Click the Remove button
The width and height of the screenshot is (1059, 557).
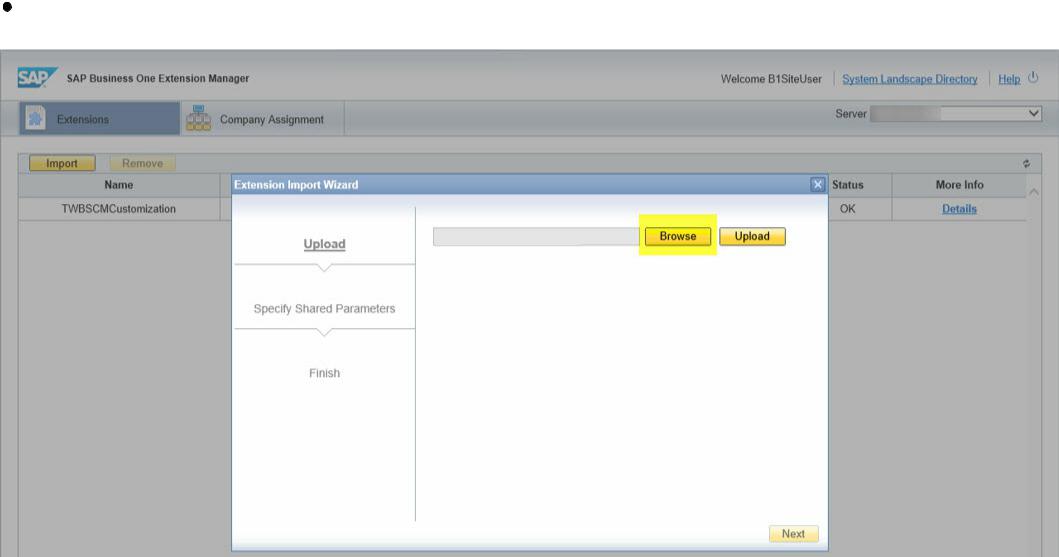click(143, 163)
